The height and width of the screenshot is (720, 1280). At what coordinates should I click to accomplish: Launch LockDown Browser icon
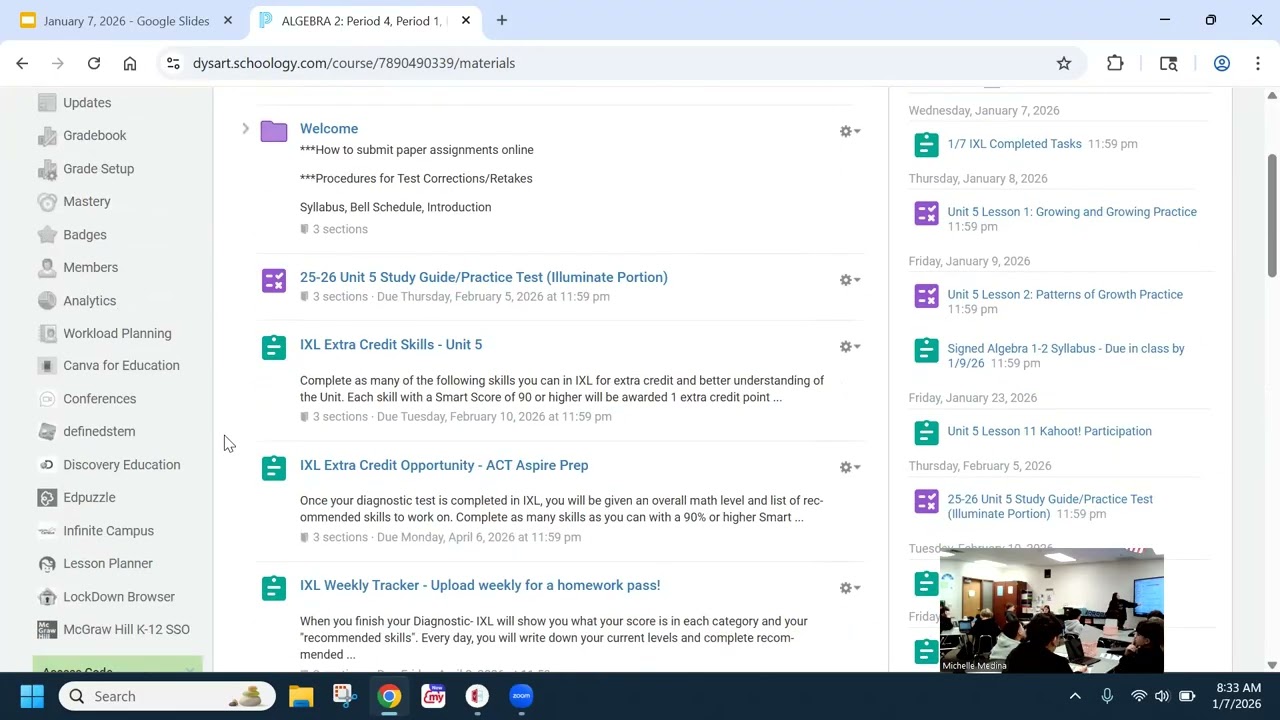click(47, 596)
